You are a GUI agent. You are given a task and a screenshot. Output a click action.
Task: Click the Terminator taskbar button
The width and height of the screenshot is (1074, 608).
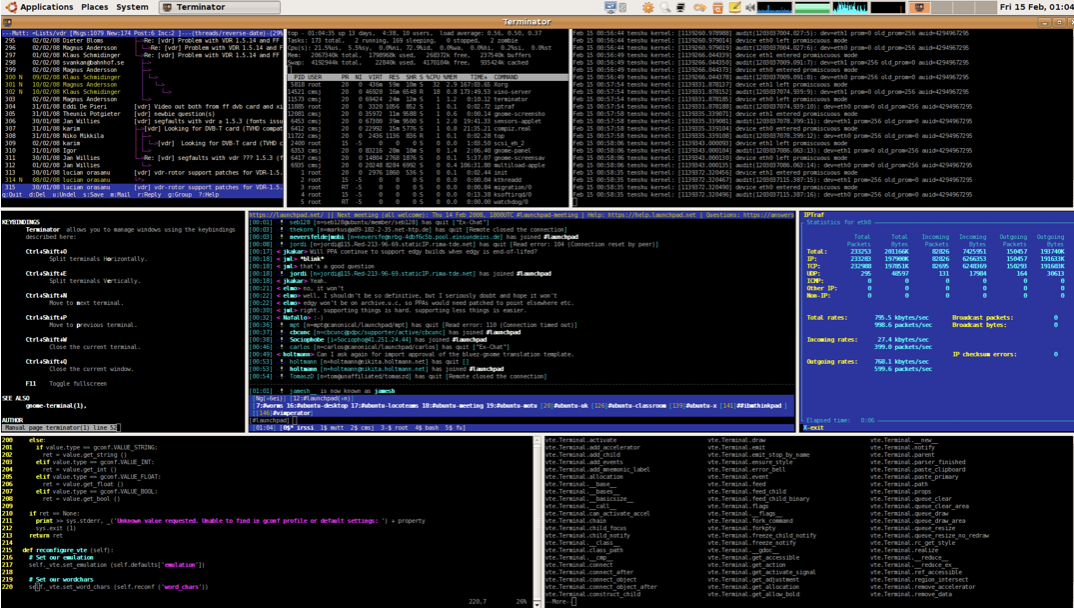point(220,7)
